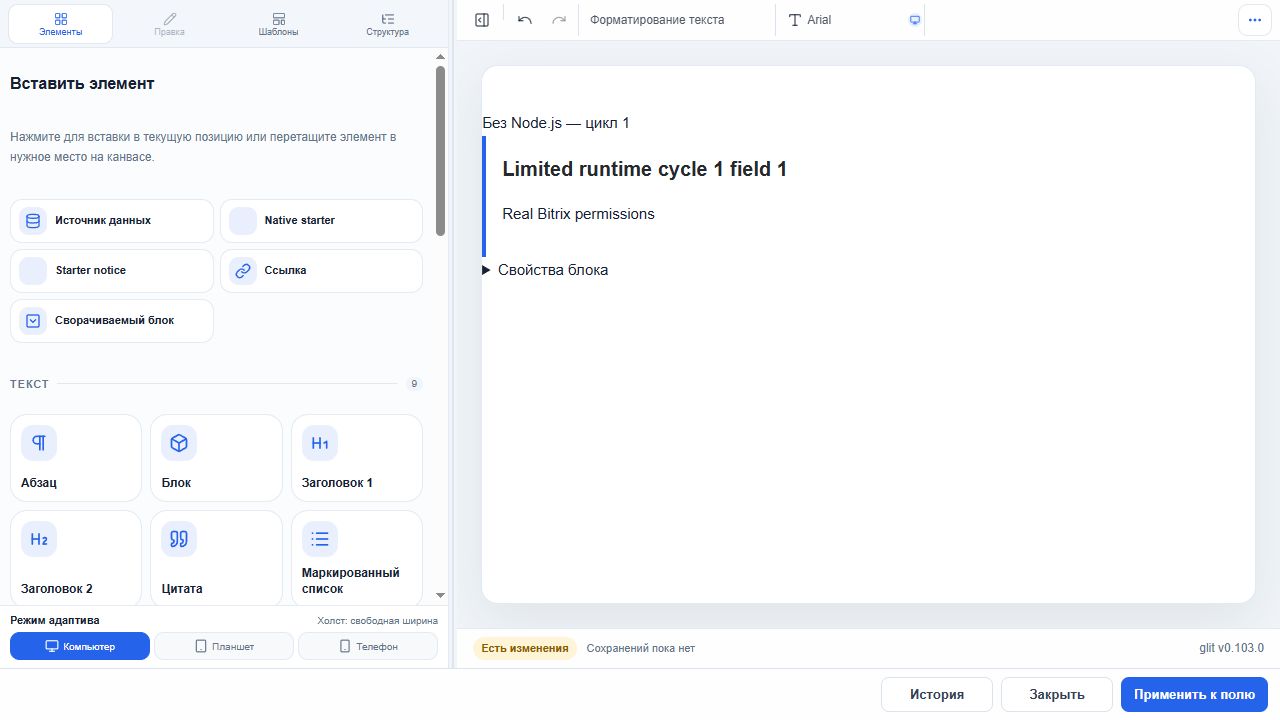1280x720 pixels.
Task: Click the Применить к полю button
Action: (x=1194, y=695)
